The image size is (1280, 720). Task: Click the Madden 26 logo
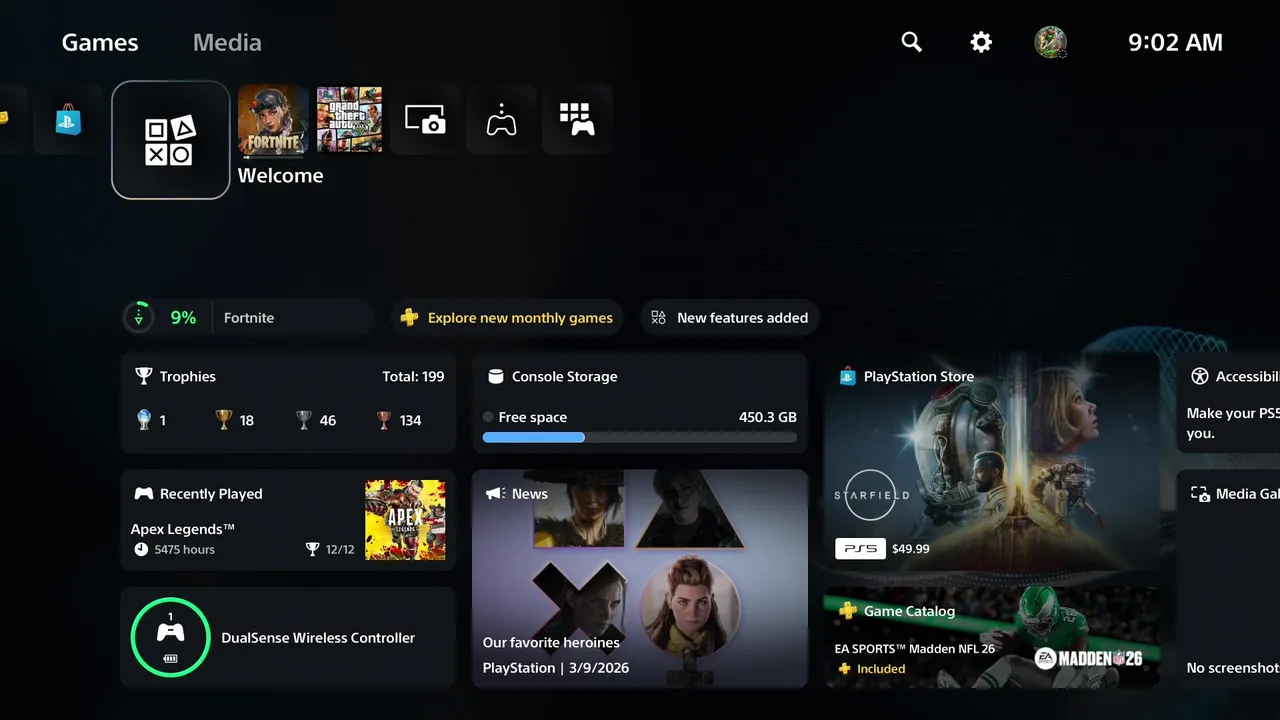click(x=1089, y=658)
